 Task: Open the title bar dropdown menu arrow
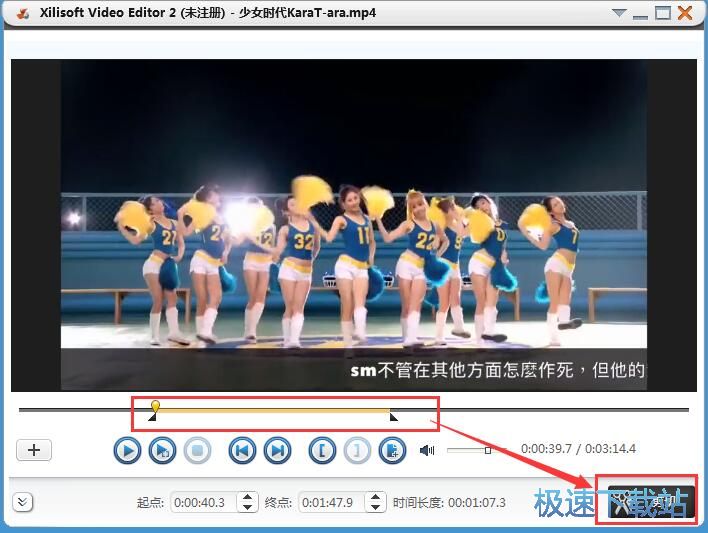point(619,13)
